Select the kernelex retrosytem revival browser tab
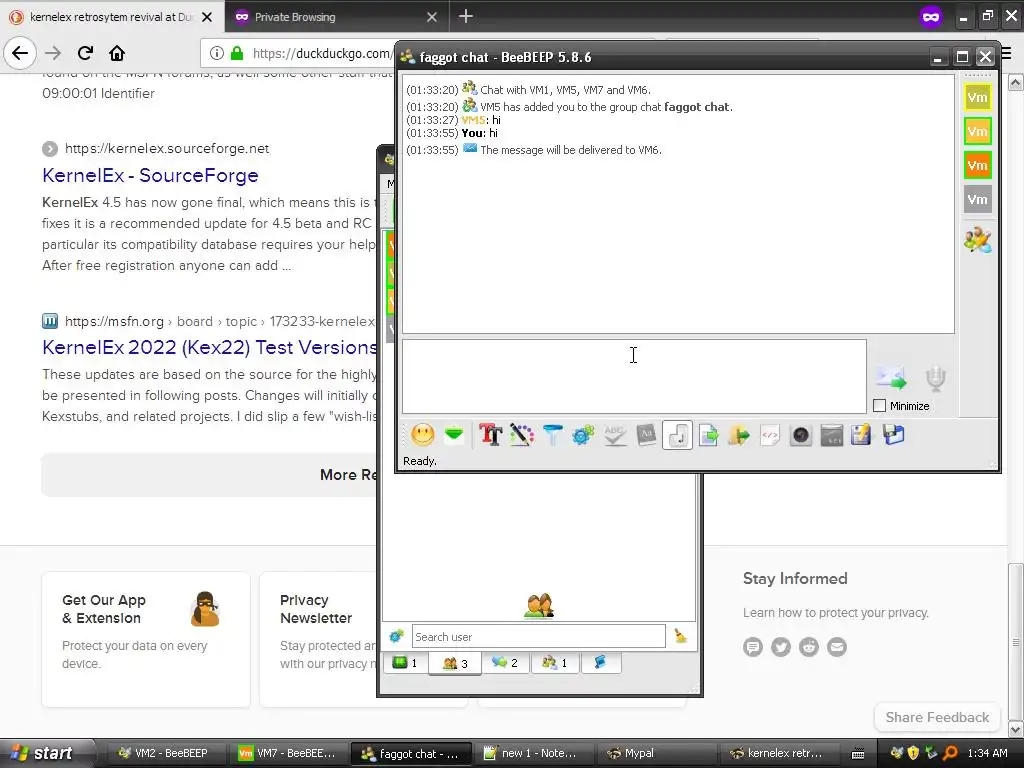1024x768 pixels. click(x=112, y=17)
